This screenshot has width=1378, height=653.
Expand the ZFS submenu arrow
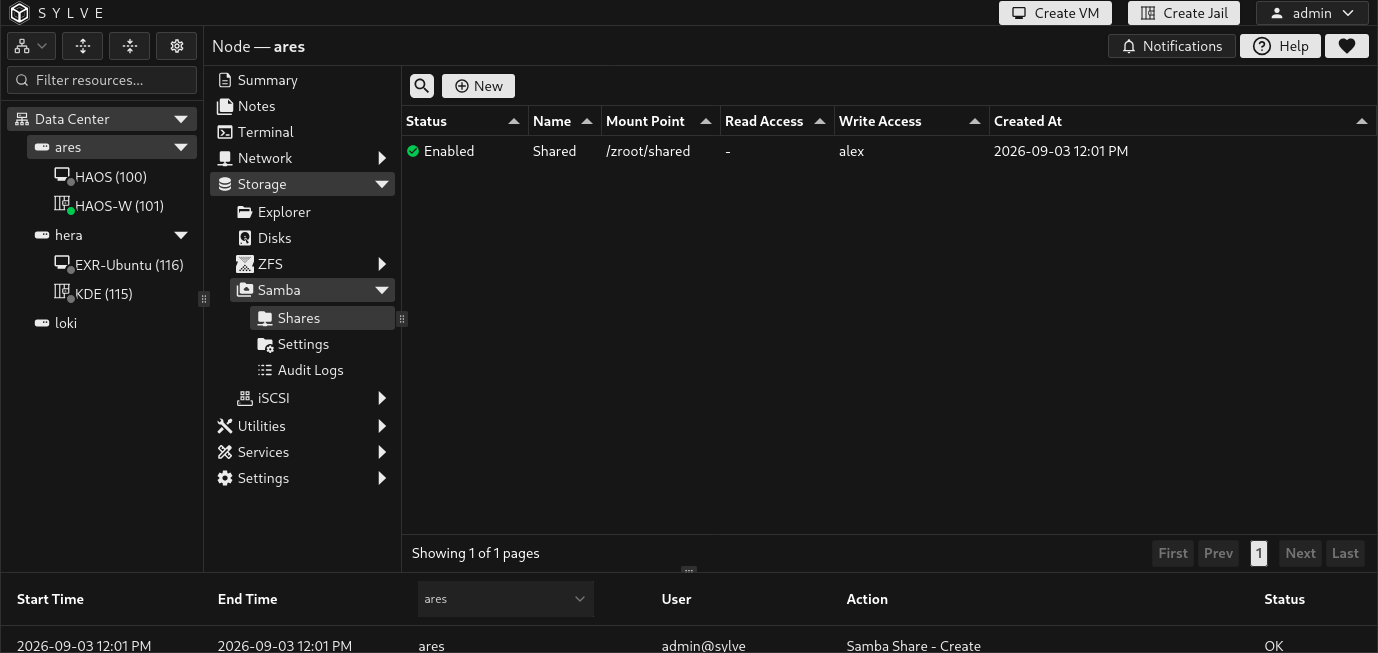(x=382, y=264)
